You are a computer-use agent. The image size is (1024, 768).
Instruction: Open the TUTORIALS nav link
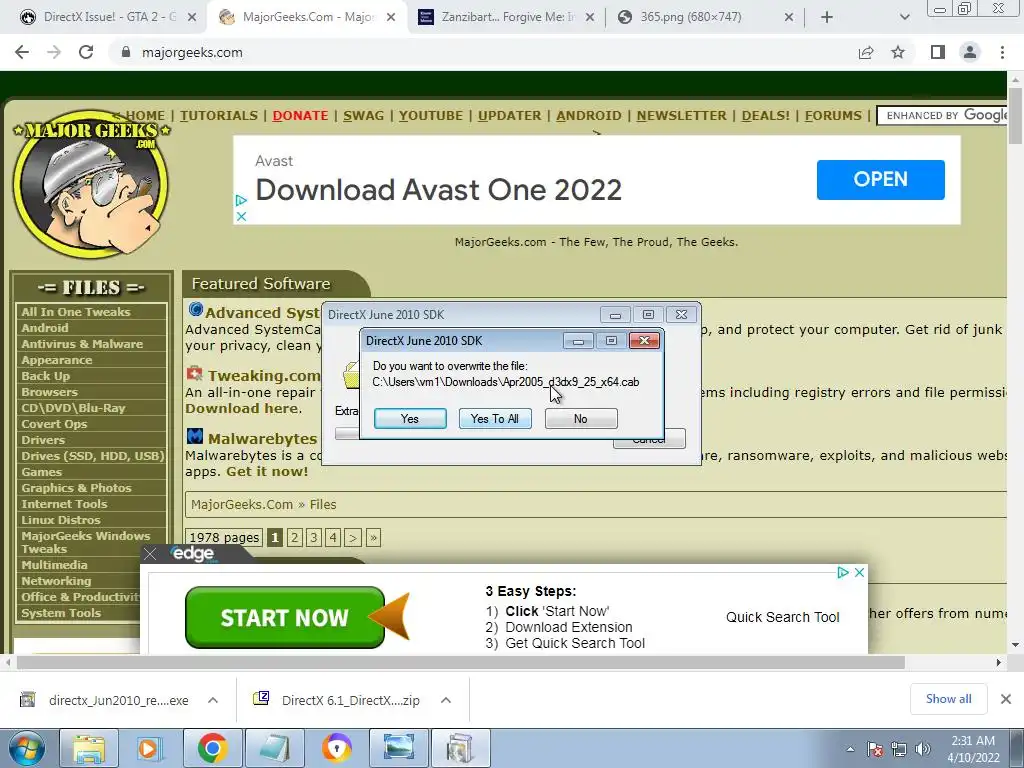(x=219, y=116)
